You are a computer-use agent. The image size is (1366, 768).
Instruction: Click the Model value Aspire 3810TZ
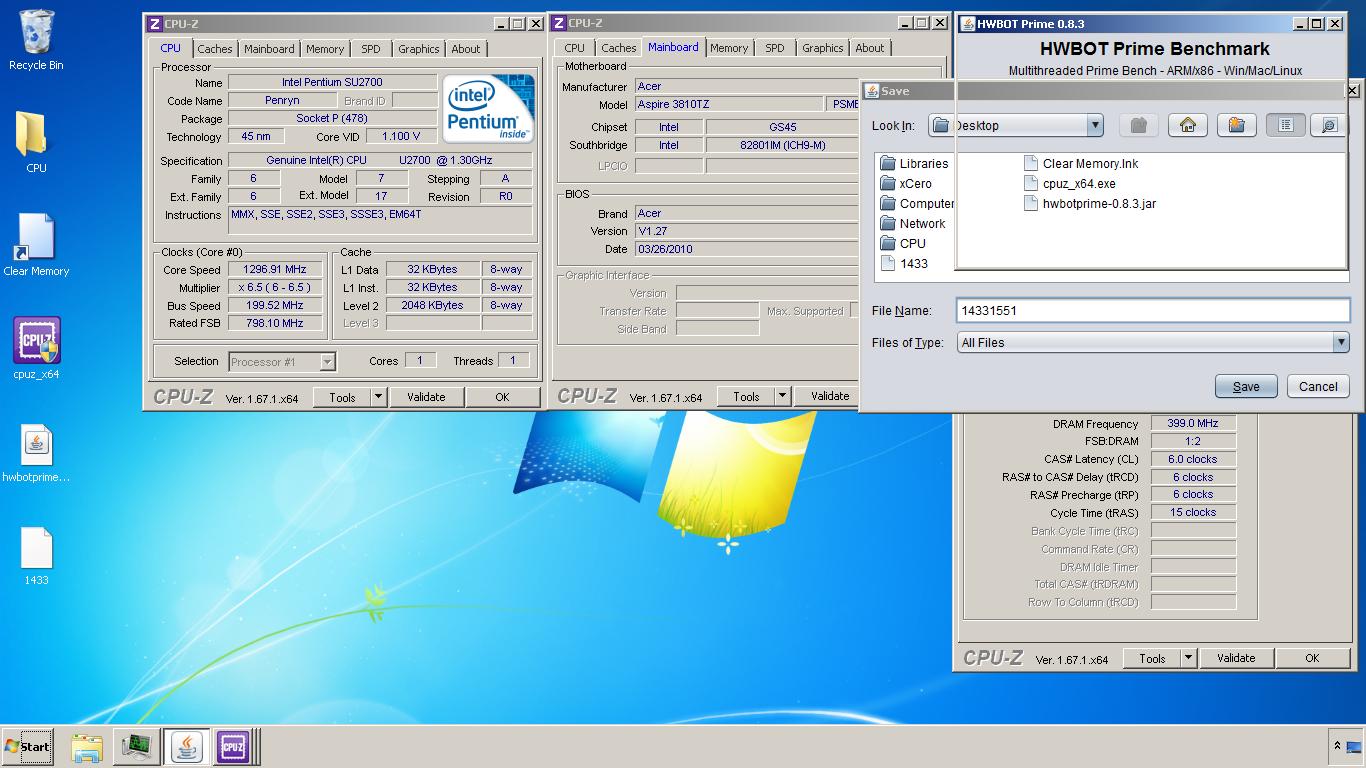(730, 104)
